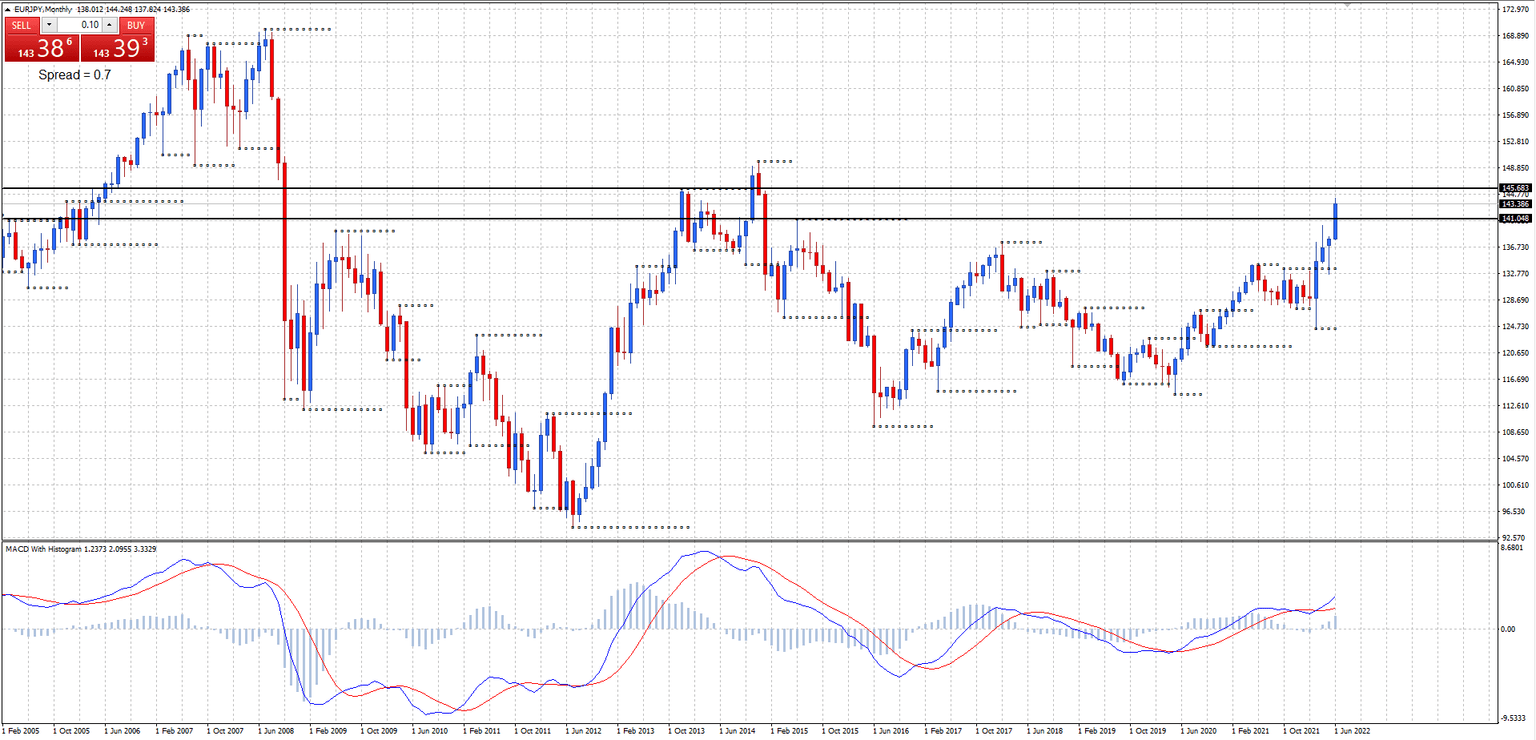Click the 1 Oct 2013 date label
This screenshot has width=1536, height=740.
(686, 731)
